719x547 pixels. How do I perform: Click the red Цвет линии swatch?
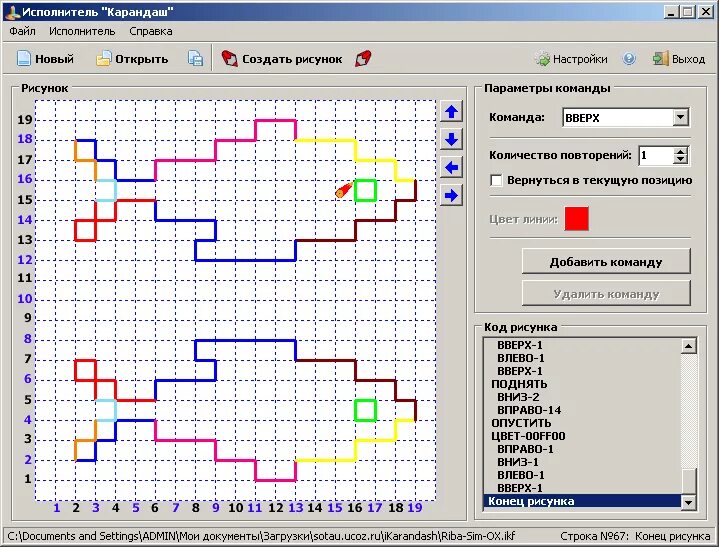tap(576, 219)
